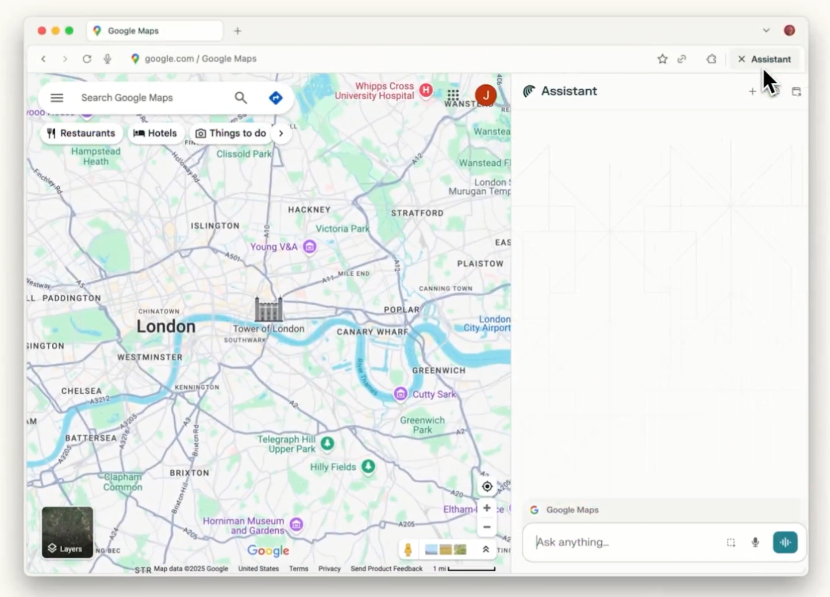Click the Hilly Fields park pin
Viewport: 830px width, 597px height.
point(368,466)
